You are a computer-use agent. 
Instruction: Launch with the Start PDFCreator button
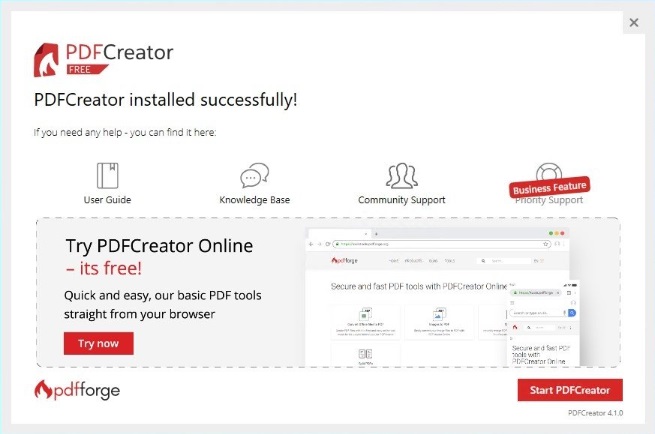click(x=570, y=390)
